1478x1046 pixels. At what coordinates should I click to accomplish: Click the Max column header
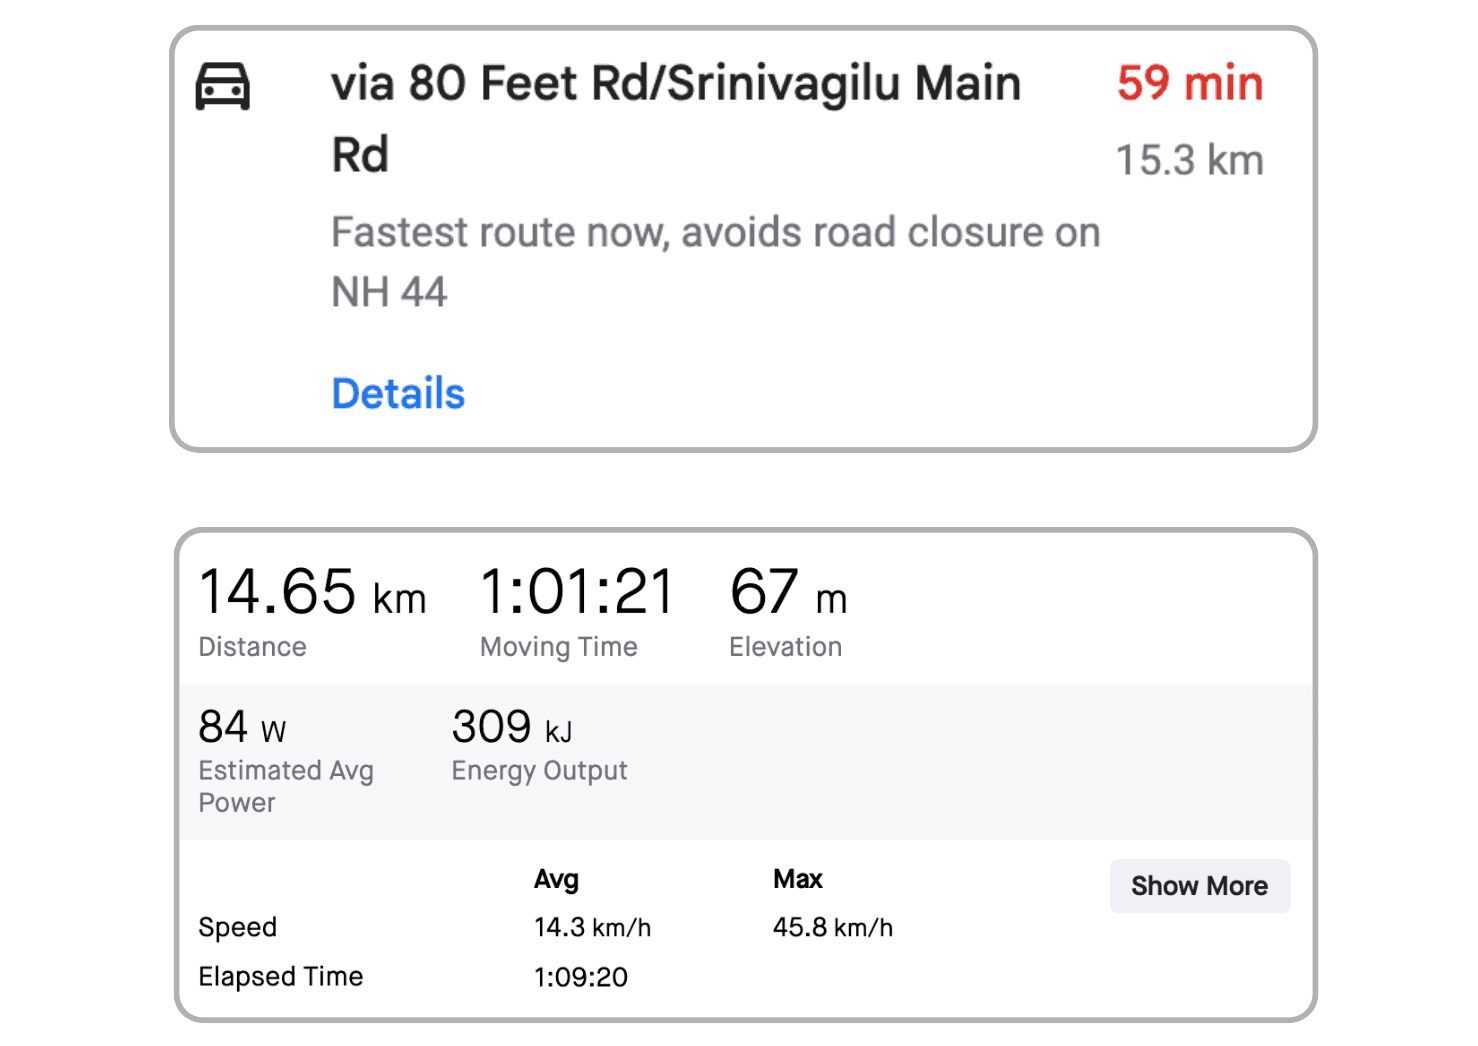click(x=797, y=879)
